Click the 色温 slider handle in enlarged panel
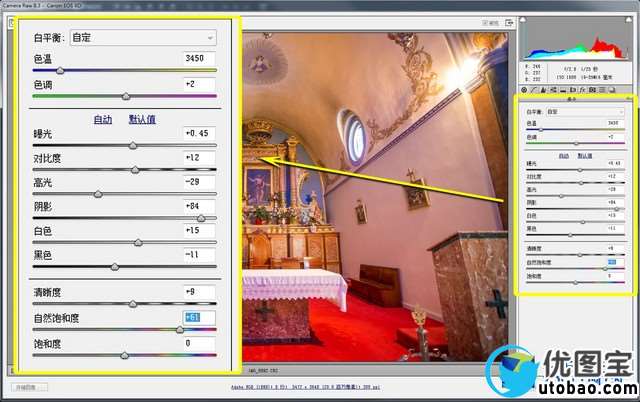640x402 pixels. (x=60, y=71)
